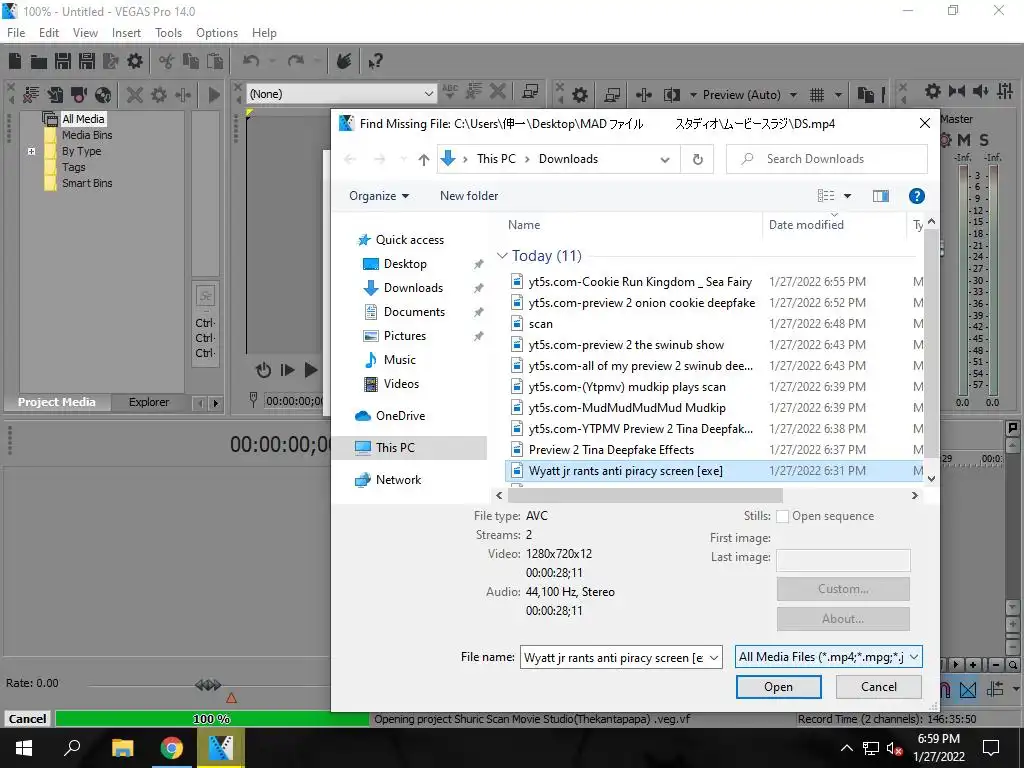Switch to the Explorer tab
Viewport: 1024px width, 768px height.
pyautogui.click(x=149, y=402)
